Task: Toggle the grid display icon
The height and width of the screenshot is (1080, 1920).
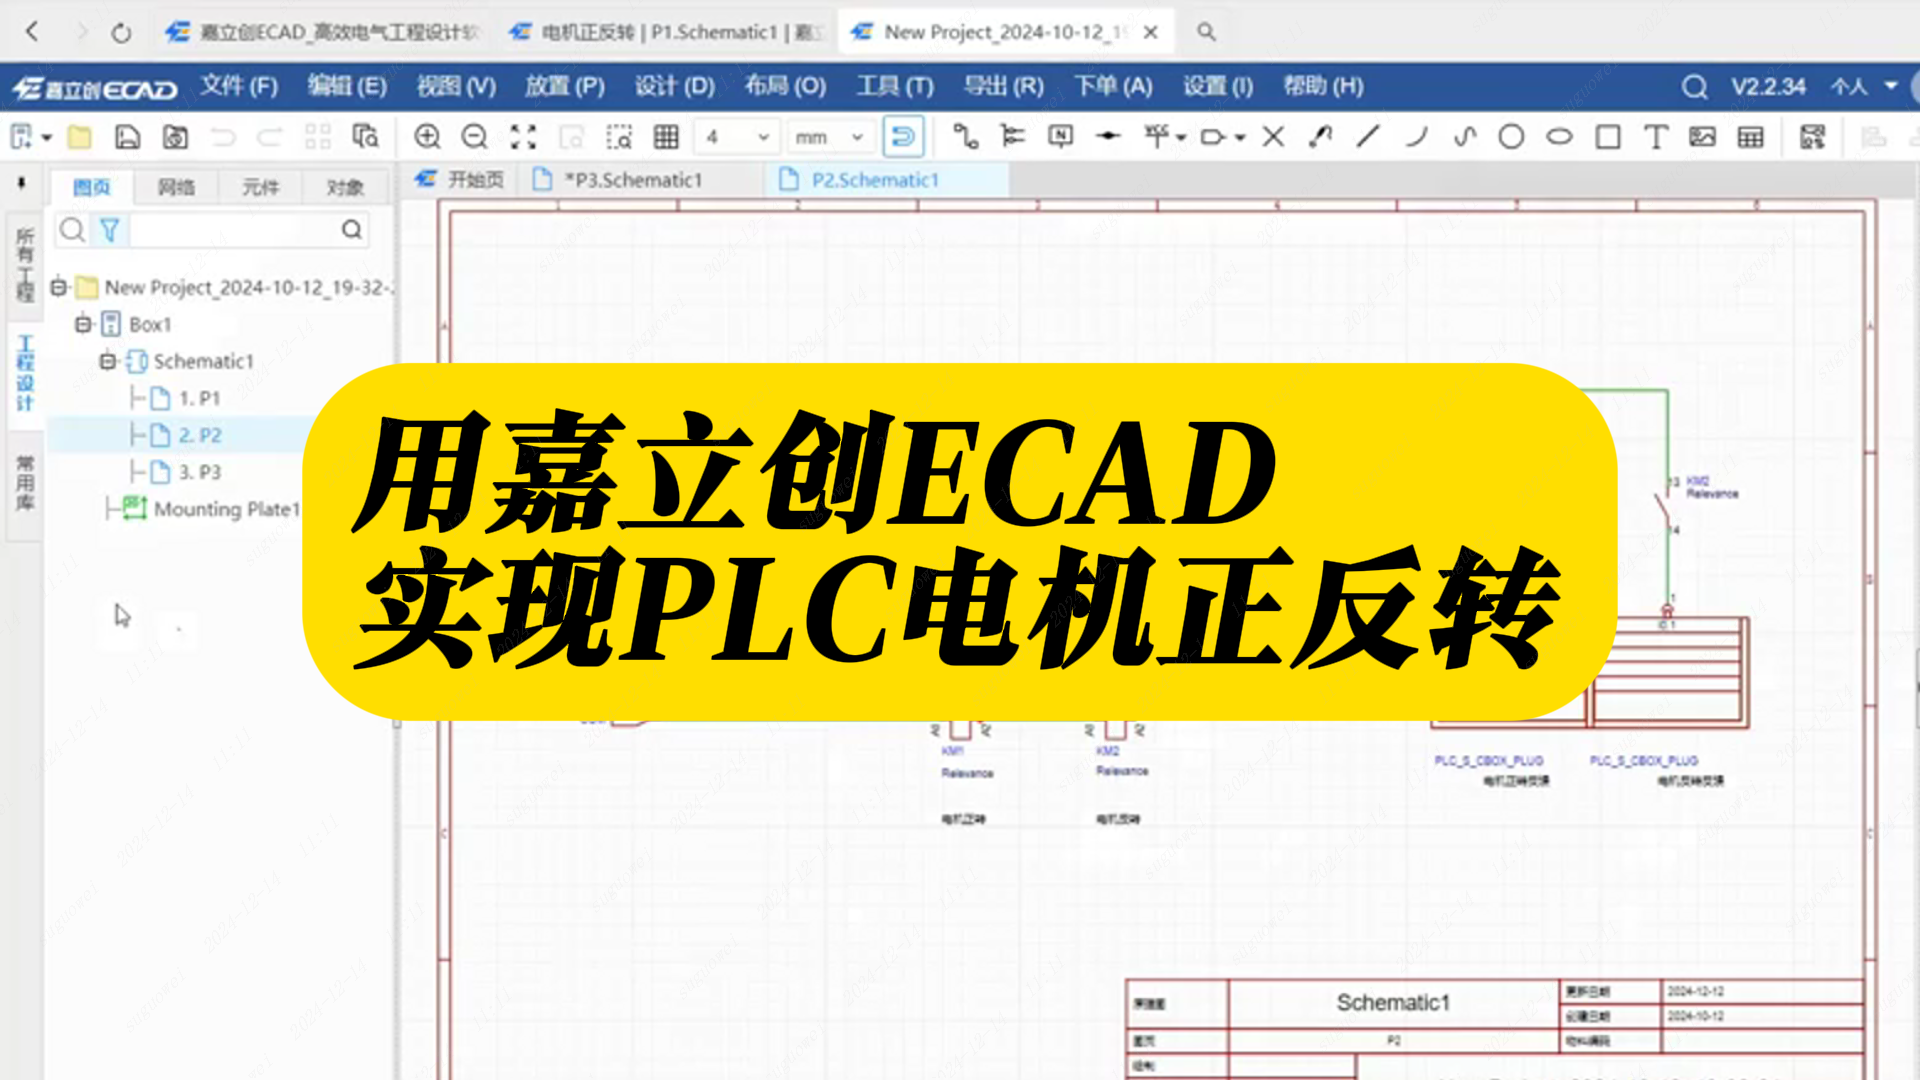Action: click(x=666, y=137)
